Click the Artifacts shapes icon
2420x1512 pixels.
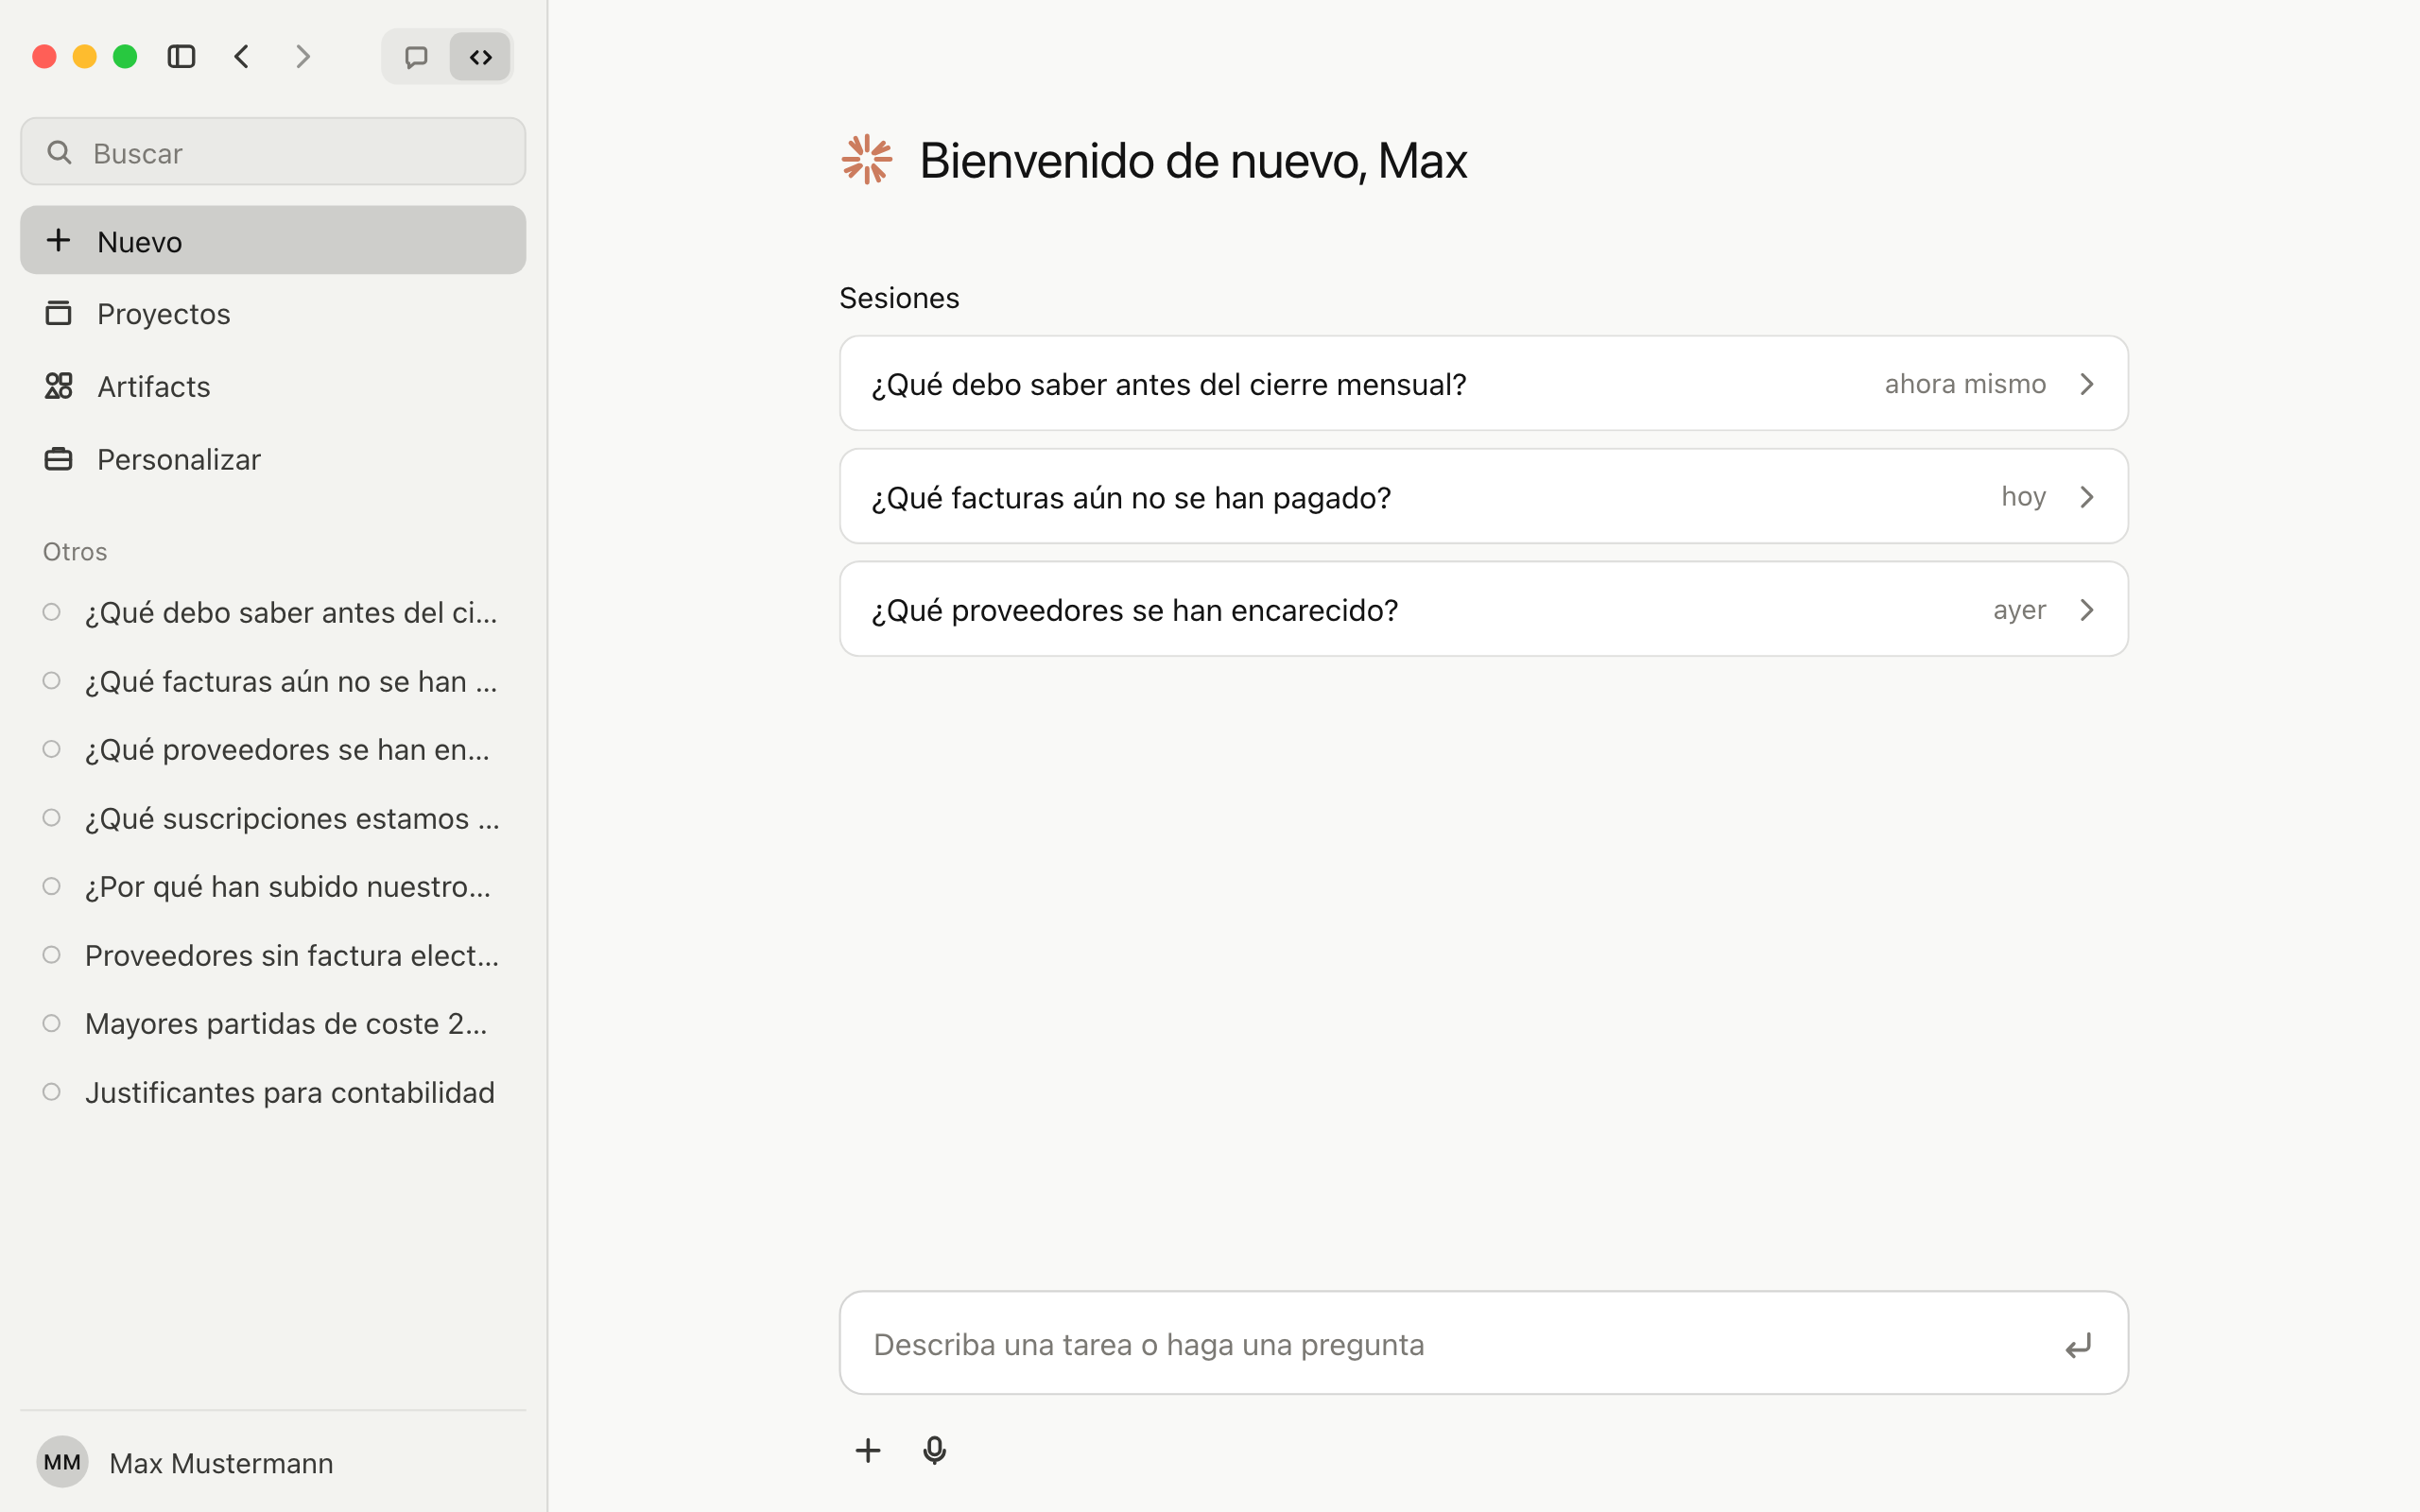pyautogui.click(x=59, y=386)
